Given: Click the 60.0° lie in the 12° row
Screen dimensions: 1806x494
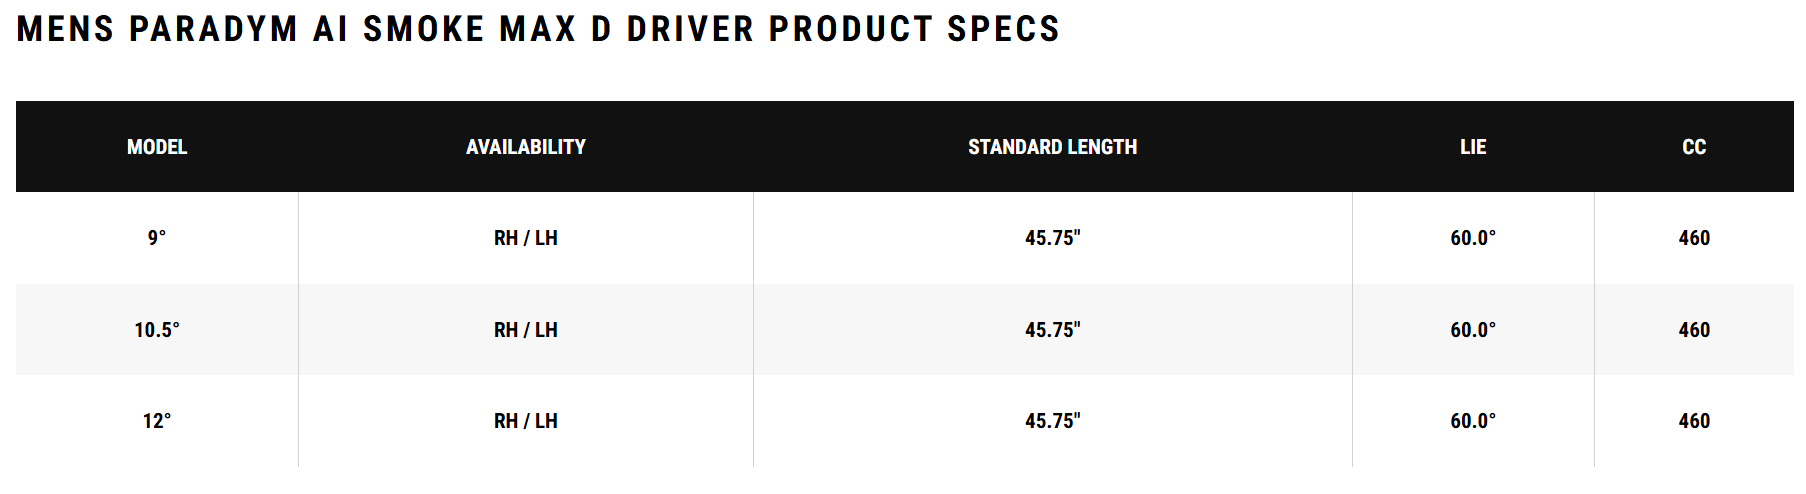Looking at the screenshot, I should pyautogui.click(x=1473, y=421).
